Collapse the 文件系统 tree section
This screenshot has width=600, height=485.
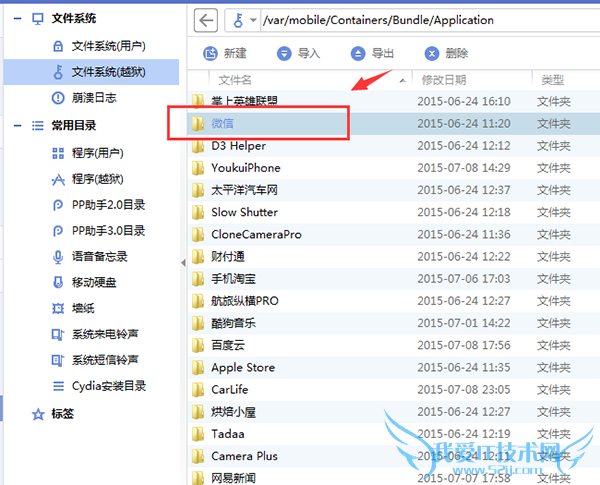point(18,18)
